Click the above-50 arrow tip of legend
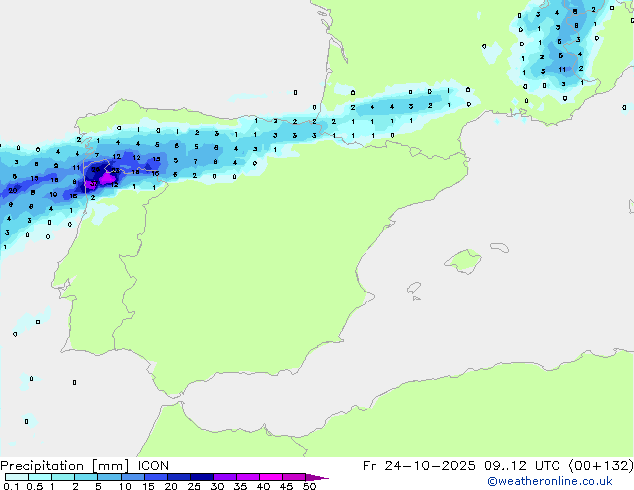 [x=317, y=477]
